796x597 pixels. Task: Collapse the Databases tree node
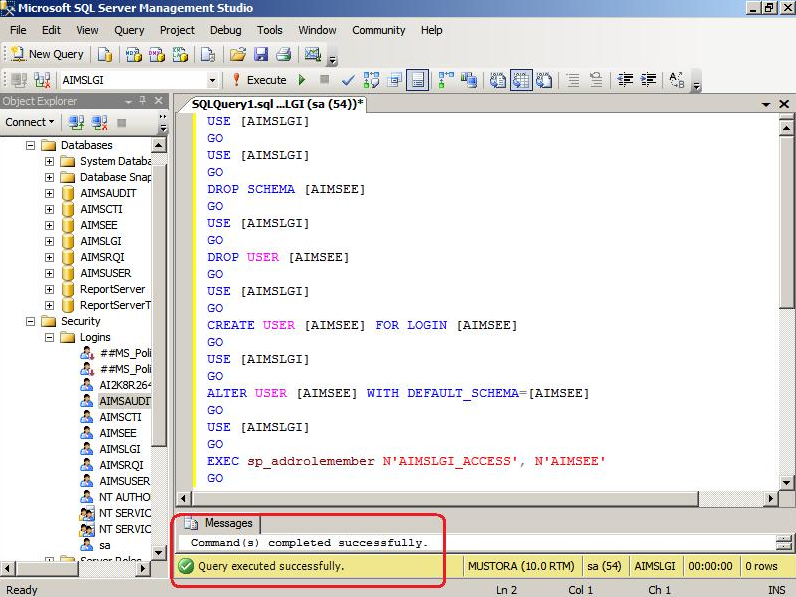pos(30,145)
